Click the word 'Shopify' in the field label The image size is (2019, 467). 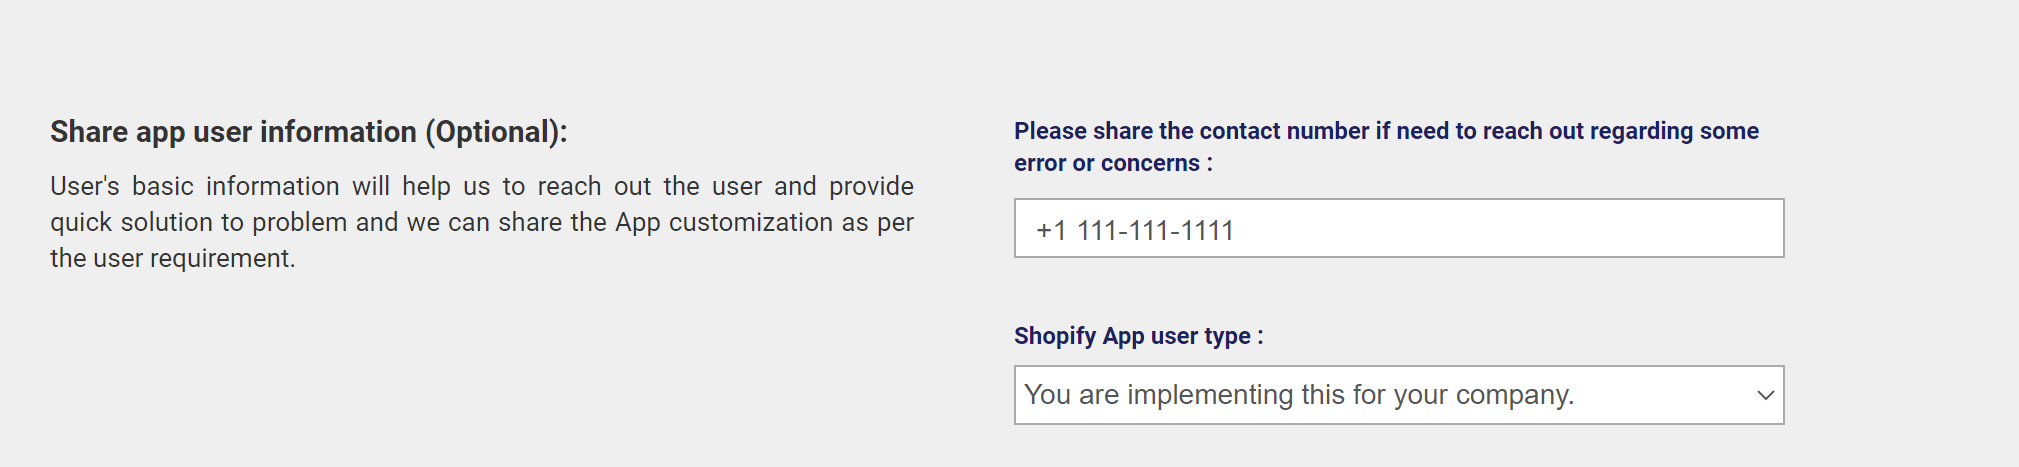[x=1054, y=336]
